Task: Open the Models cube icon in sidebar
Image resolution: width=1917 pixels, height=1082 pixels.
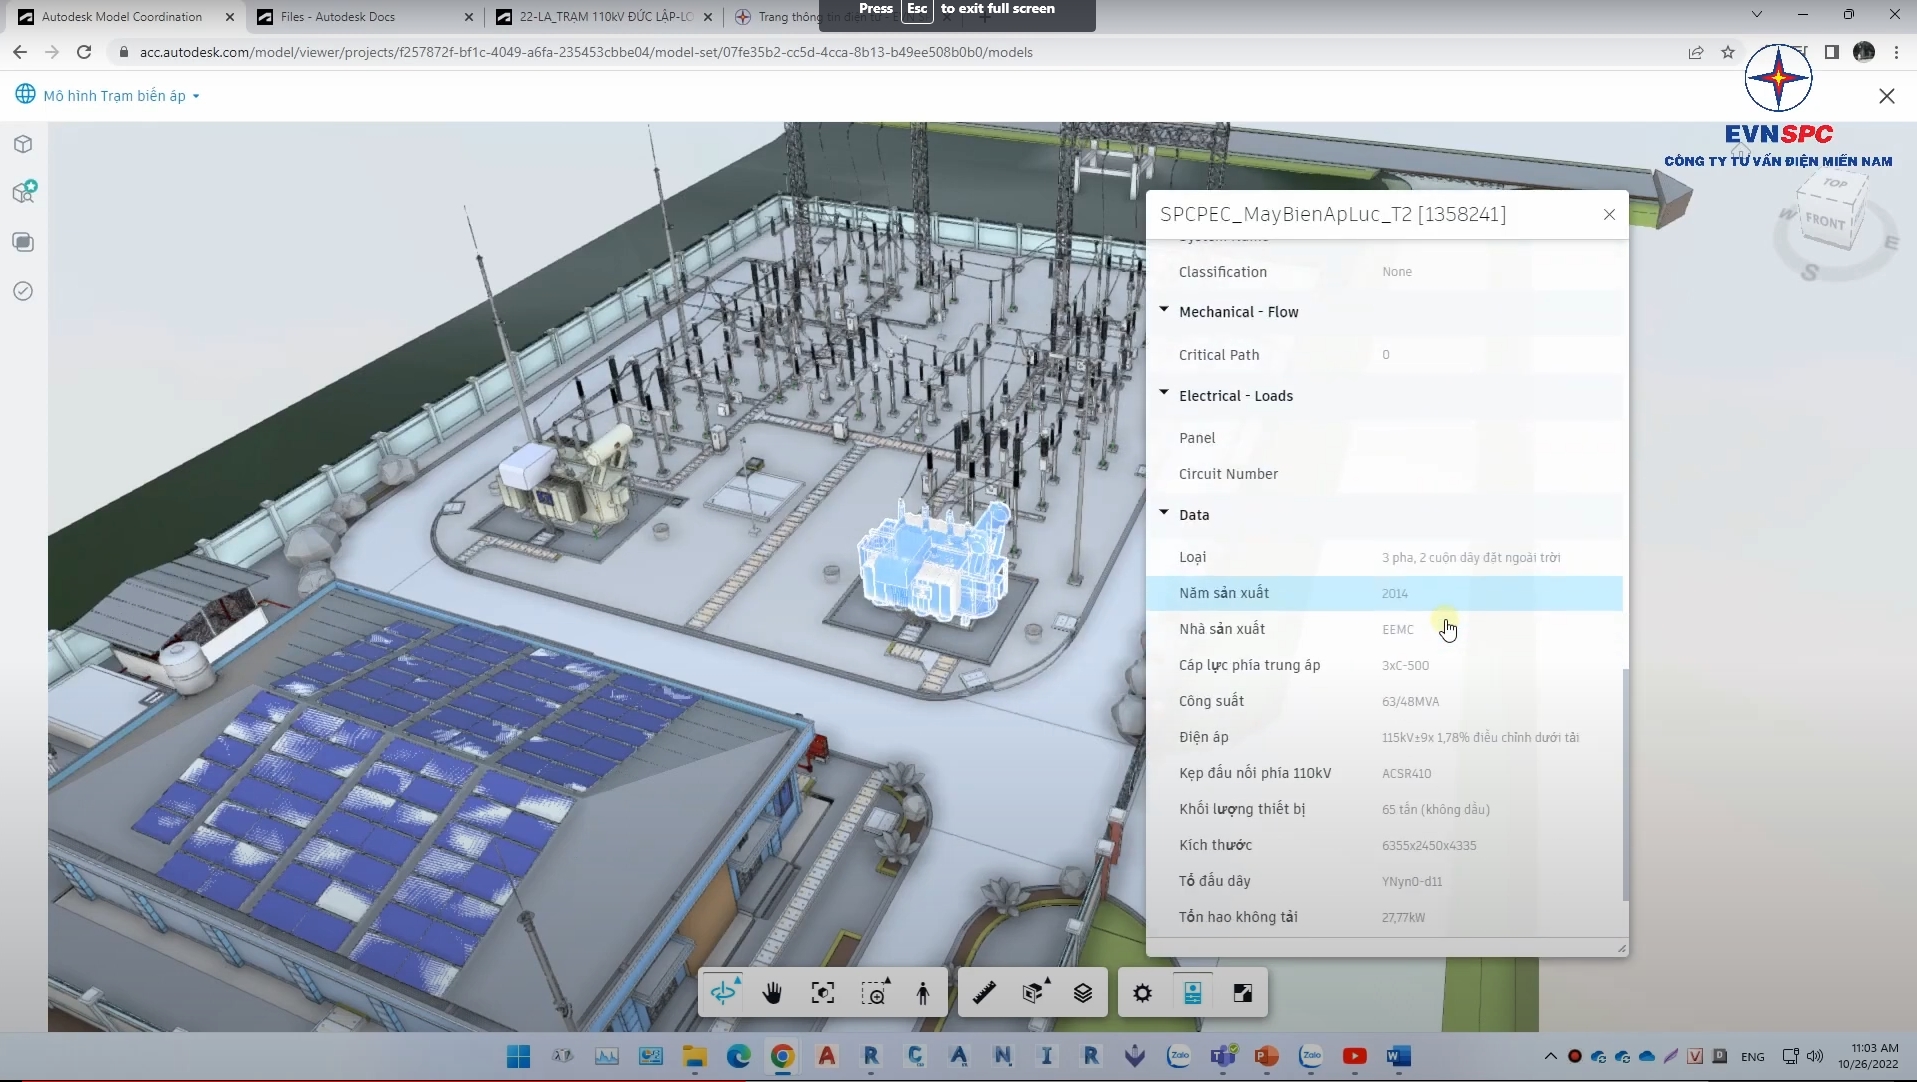Action: tap(24, 144)
